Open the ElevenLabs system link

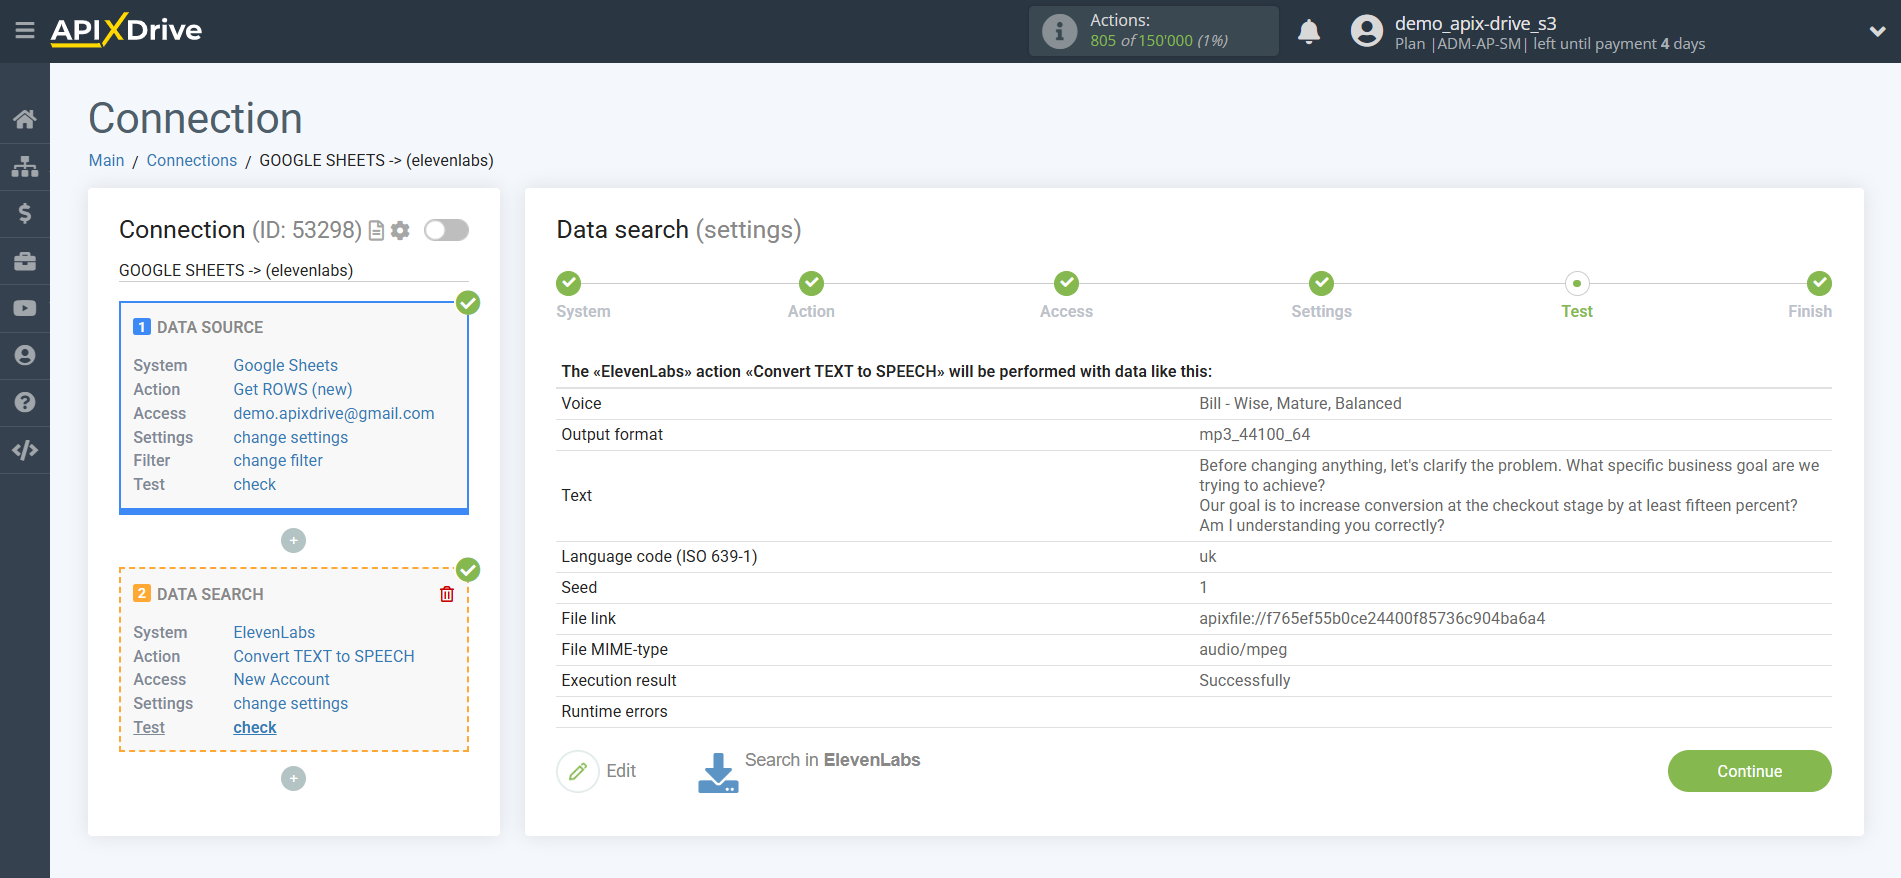(x=274, y=632)
